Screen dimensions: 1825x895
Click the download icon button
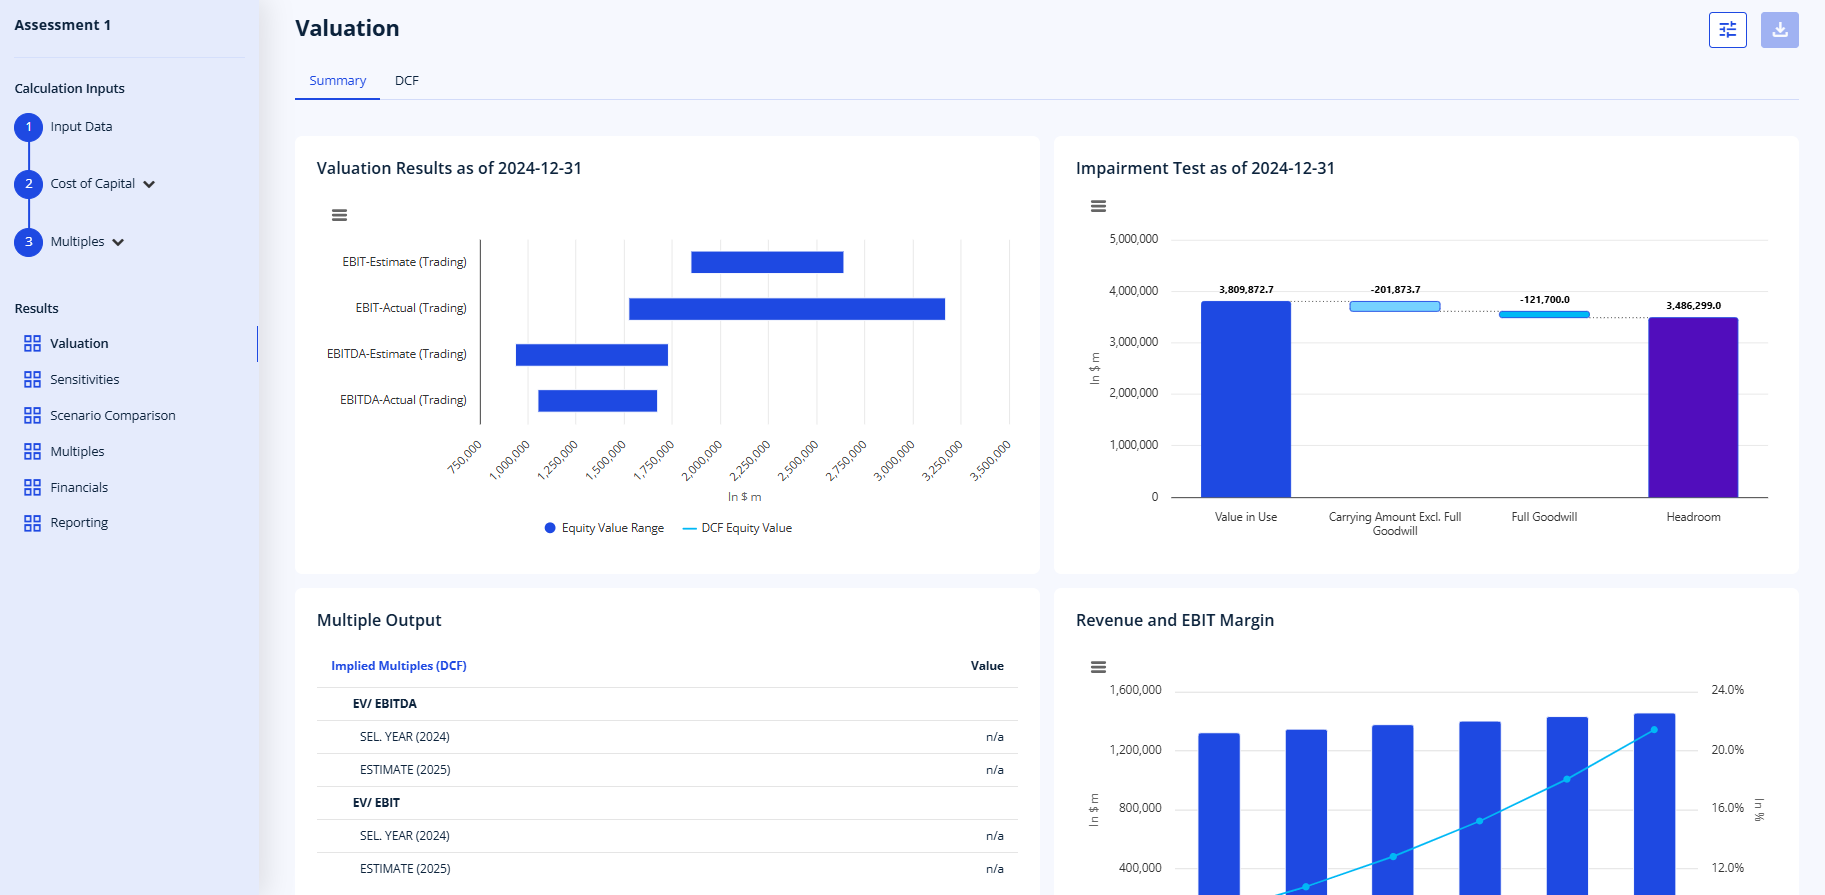tap(1779, 30)
